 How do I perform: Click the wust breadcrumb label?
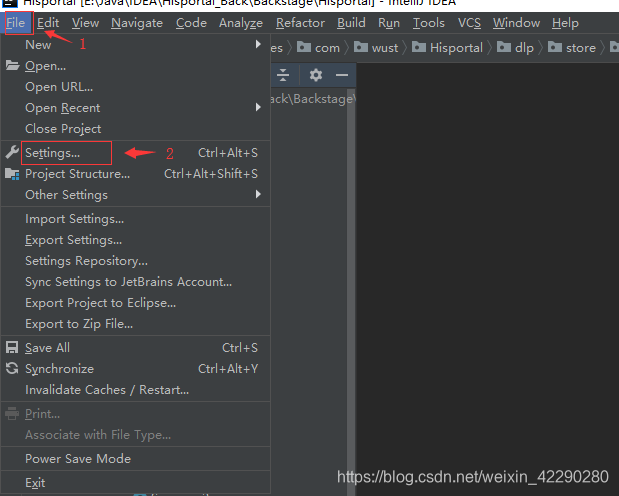(385, 48)
